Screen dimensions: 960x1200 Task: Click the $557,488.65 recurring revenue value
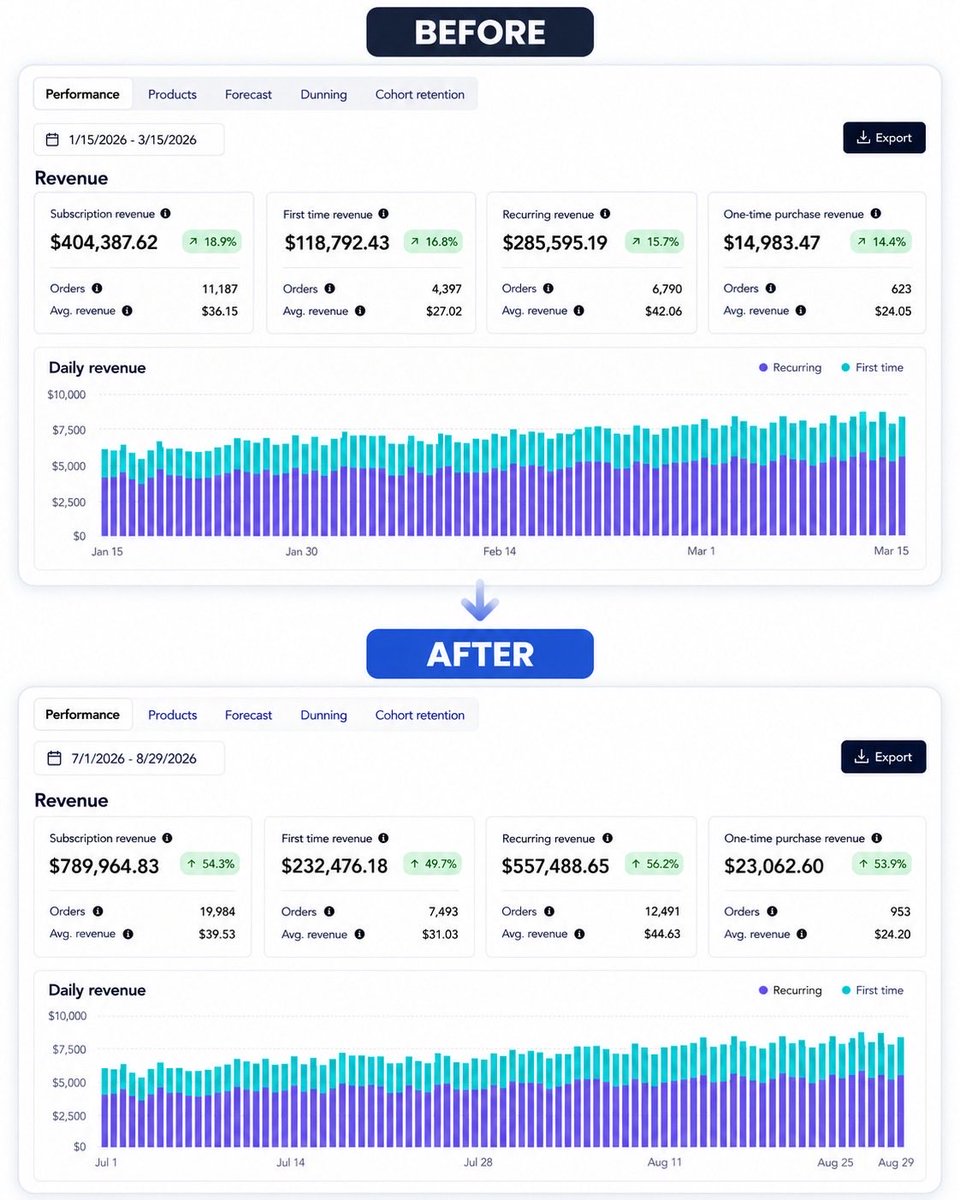point(555,866)
